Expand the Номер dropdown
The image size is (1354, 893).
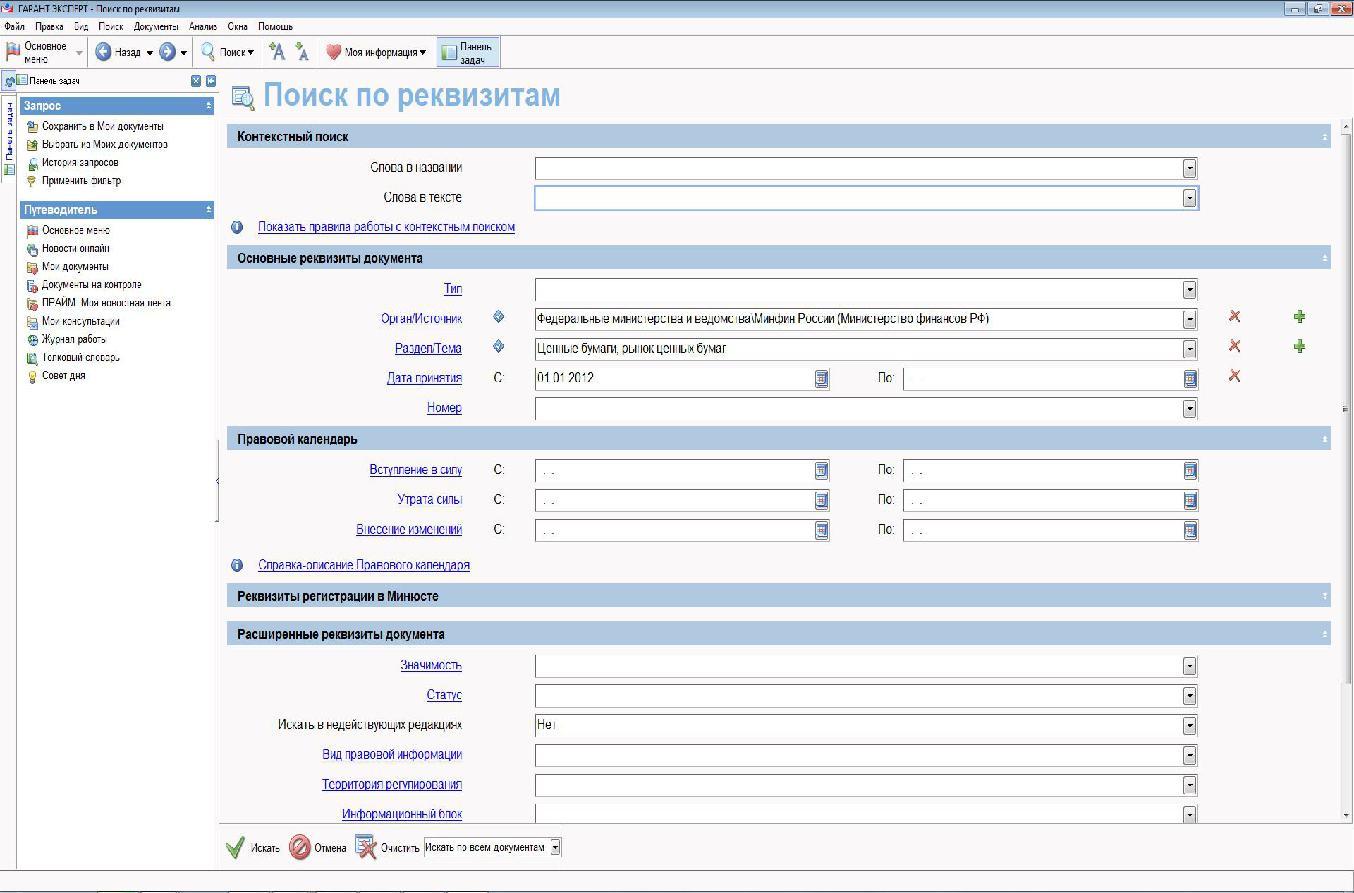[1189, 408]
